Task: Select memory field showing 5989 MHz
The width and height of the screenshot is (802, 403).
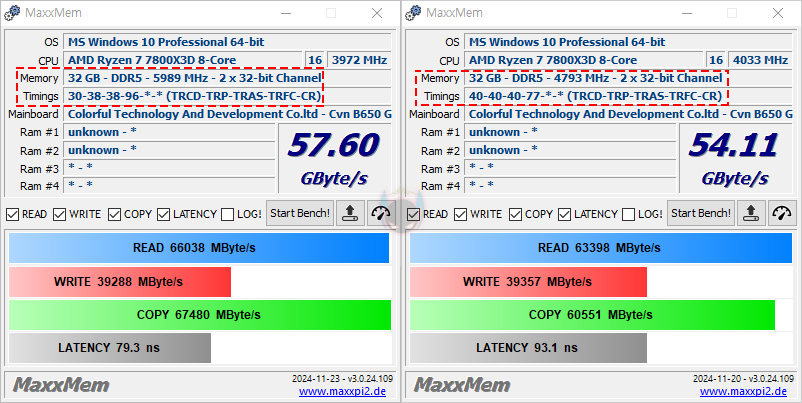Action: (x=227, y=78)
